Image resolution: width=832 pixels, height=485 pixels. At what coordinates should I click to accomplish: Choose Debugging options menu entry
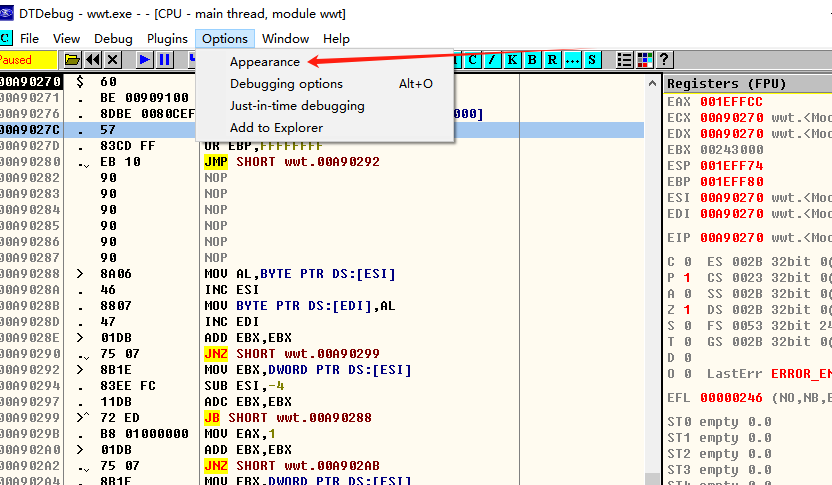coord(286,84)
